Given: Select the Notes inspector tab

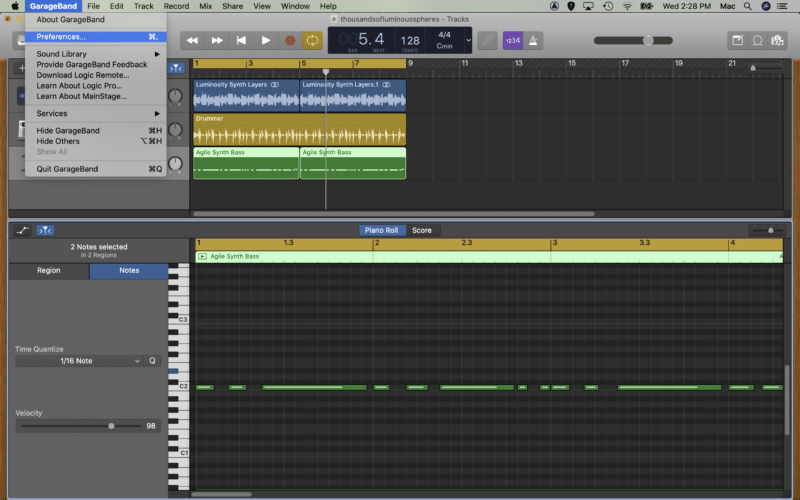Looking at the screenshot, I should pyautogui.click(x=129, y=270).
